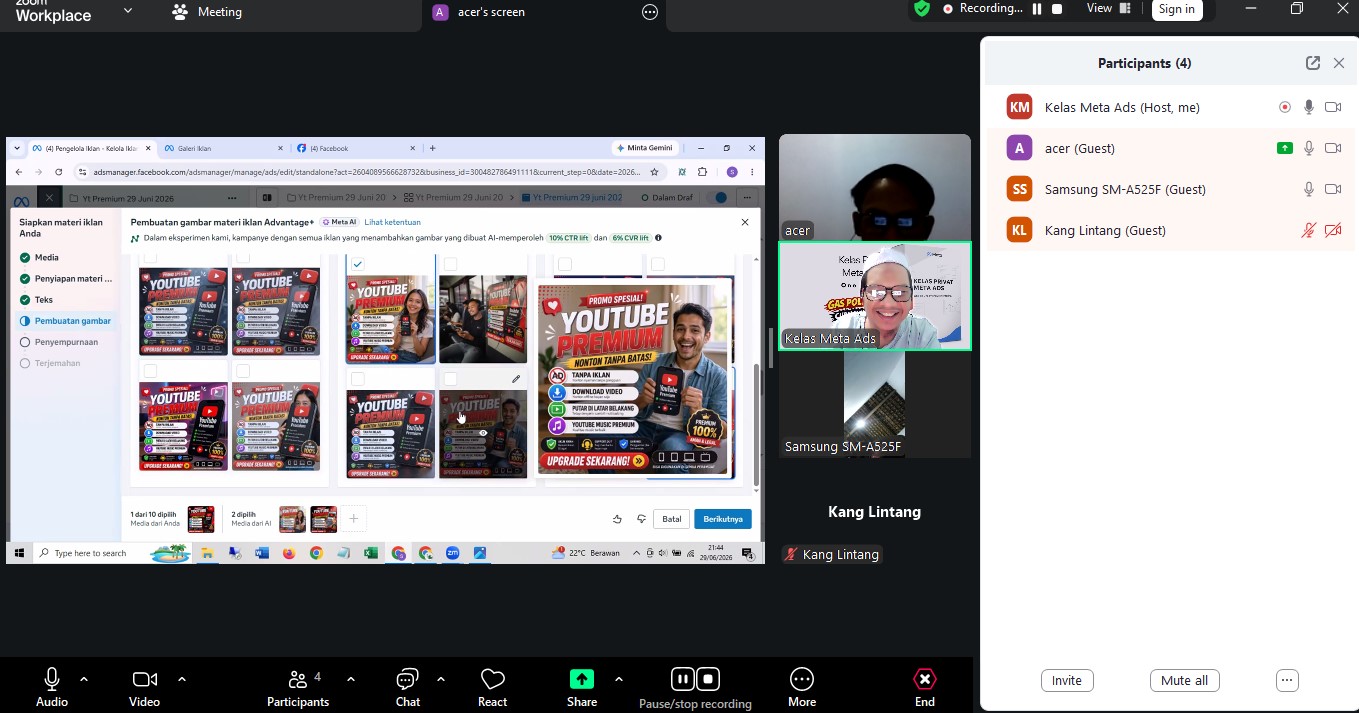This screenshot has width=1359, height=713.
Task: Expand the Chat options caret
Action: point(441,679)
